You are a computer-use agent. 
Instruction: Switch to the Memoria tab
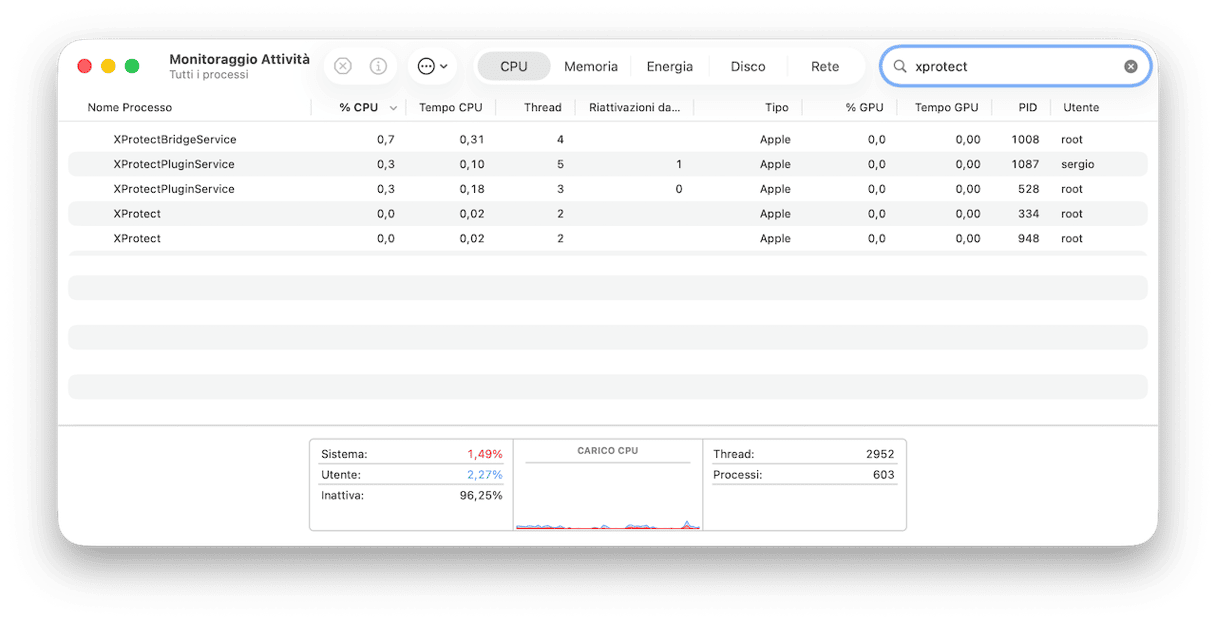coord(590,66)
